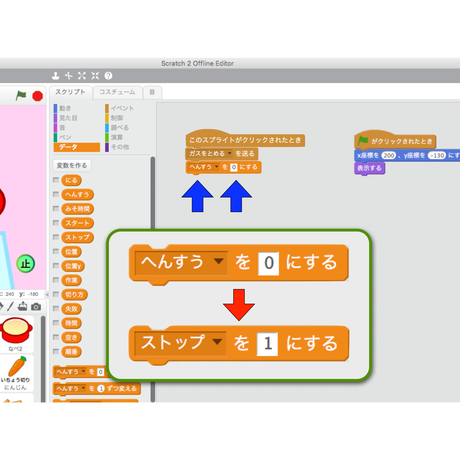This screenshot has height=460, width=460.
Task: Click the 変数を作る button
Action: (72, 165)
